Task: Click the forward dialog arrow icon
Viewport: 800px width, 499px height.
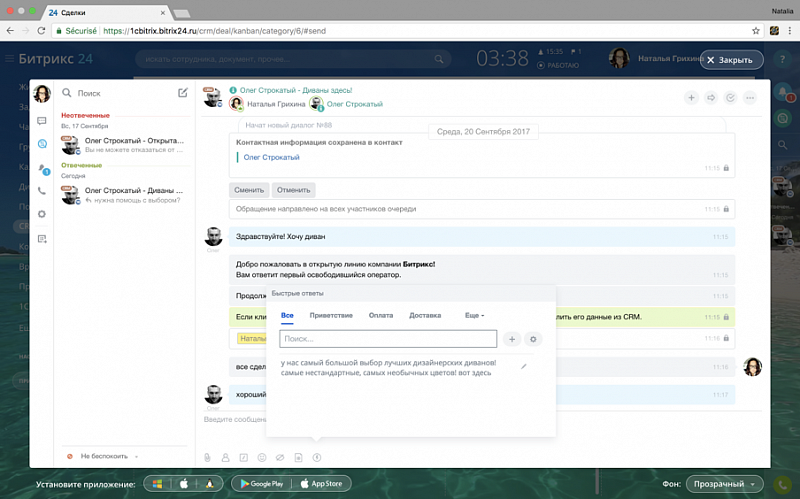Action: [x=711, y=97]
